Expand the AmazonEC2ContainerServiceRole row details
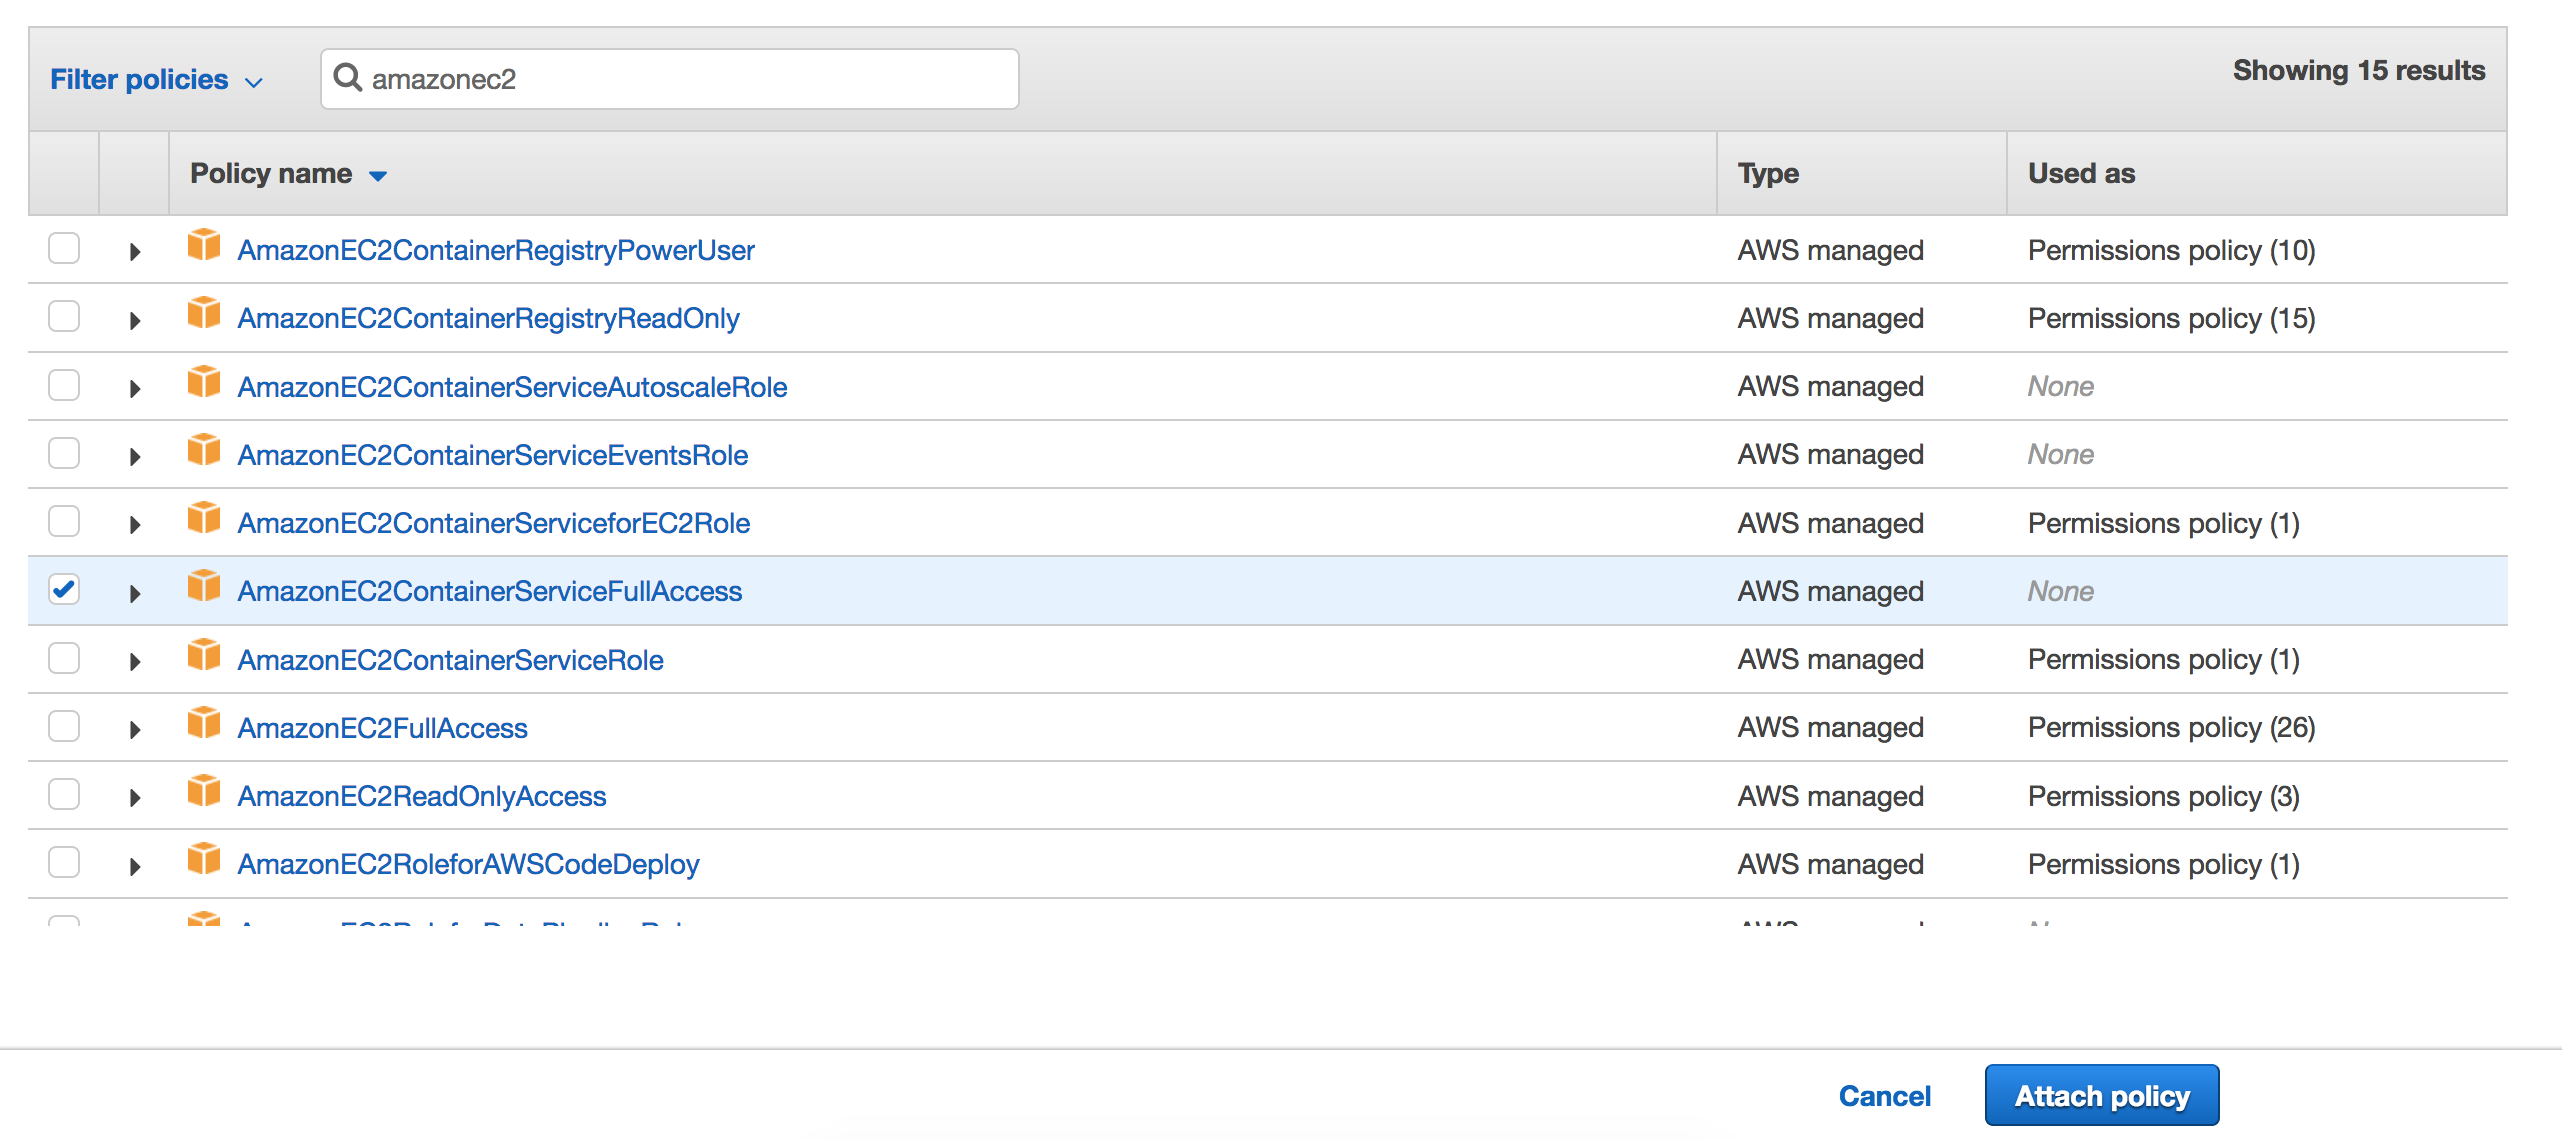This screenshot has width=2562, height=1140. click(x=135, y=662)
